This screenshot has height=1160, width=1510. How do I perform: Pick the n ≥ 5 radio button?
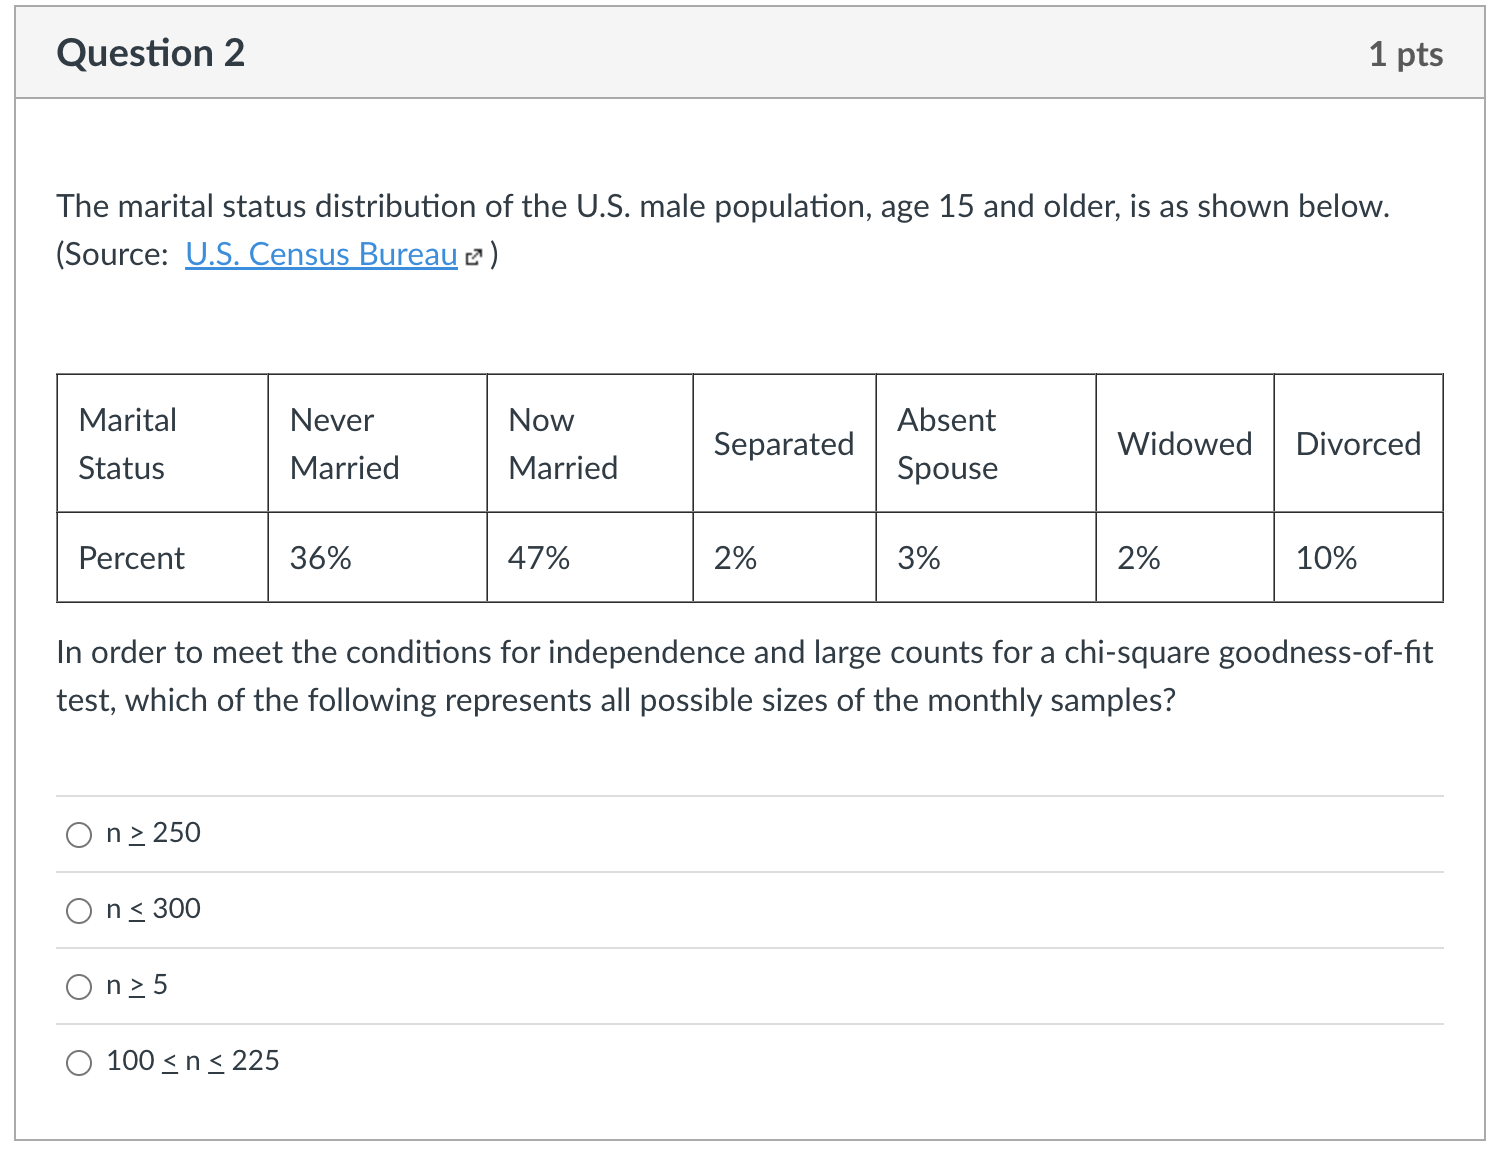(79, 987)
